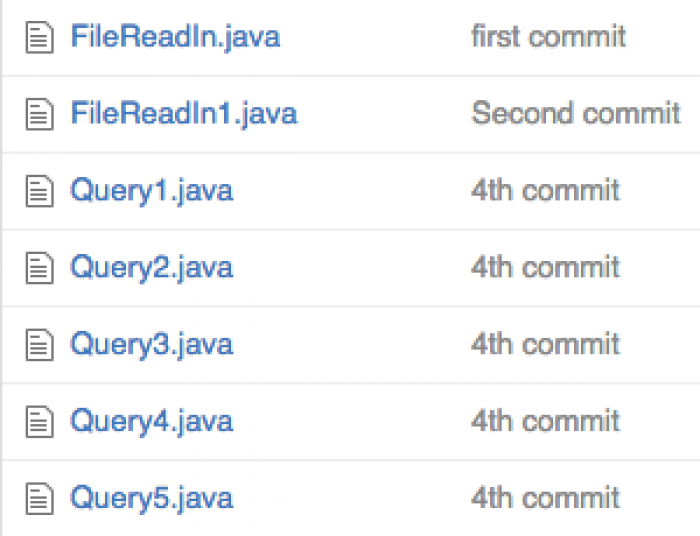Click the file icon beside Query1.java
The width and height of the screenshot is (700, 536).
[x=40, y=191]
